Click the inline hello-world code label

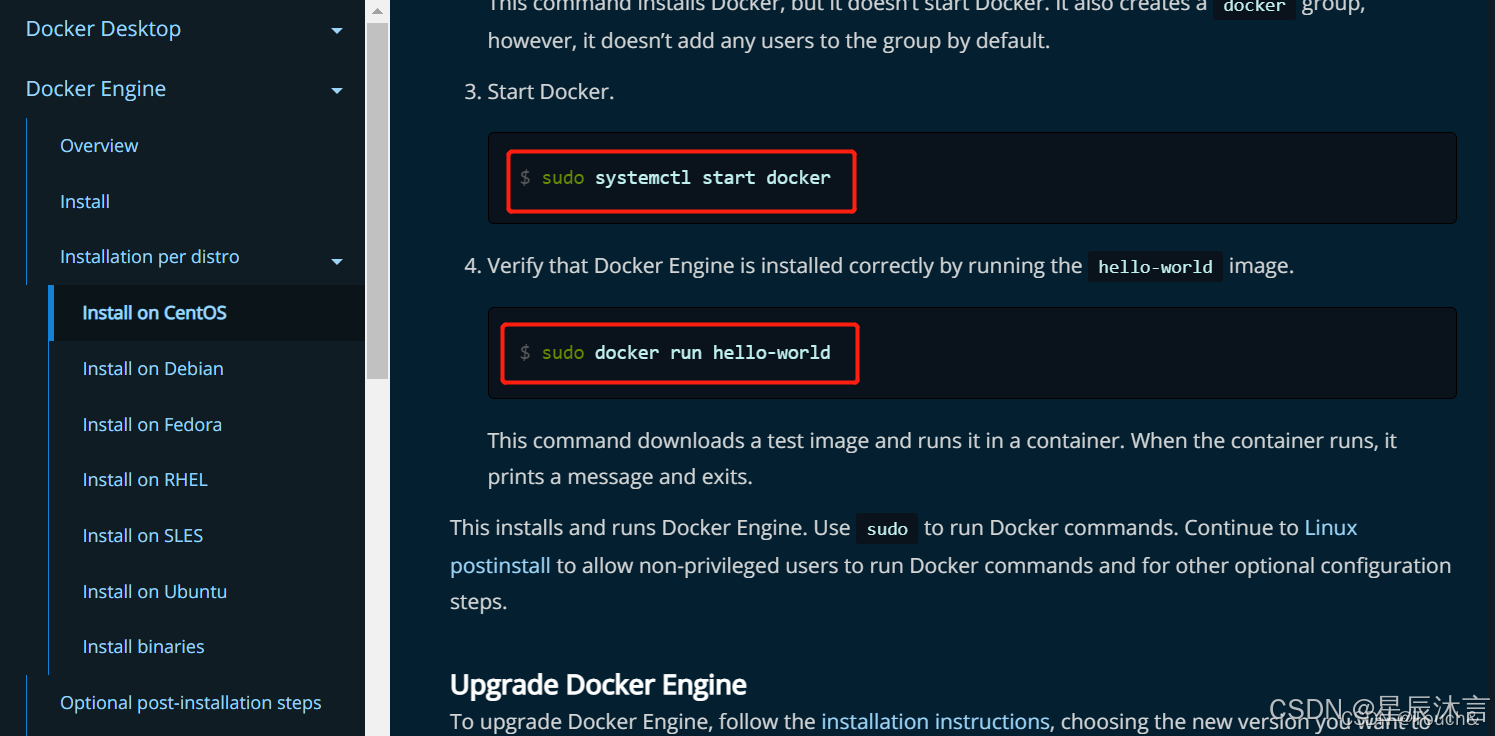tap(1155, 267)
